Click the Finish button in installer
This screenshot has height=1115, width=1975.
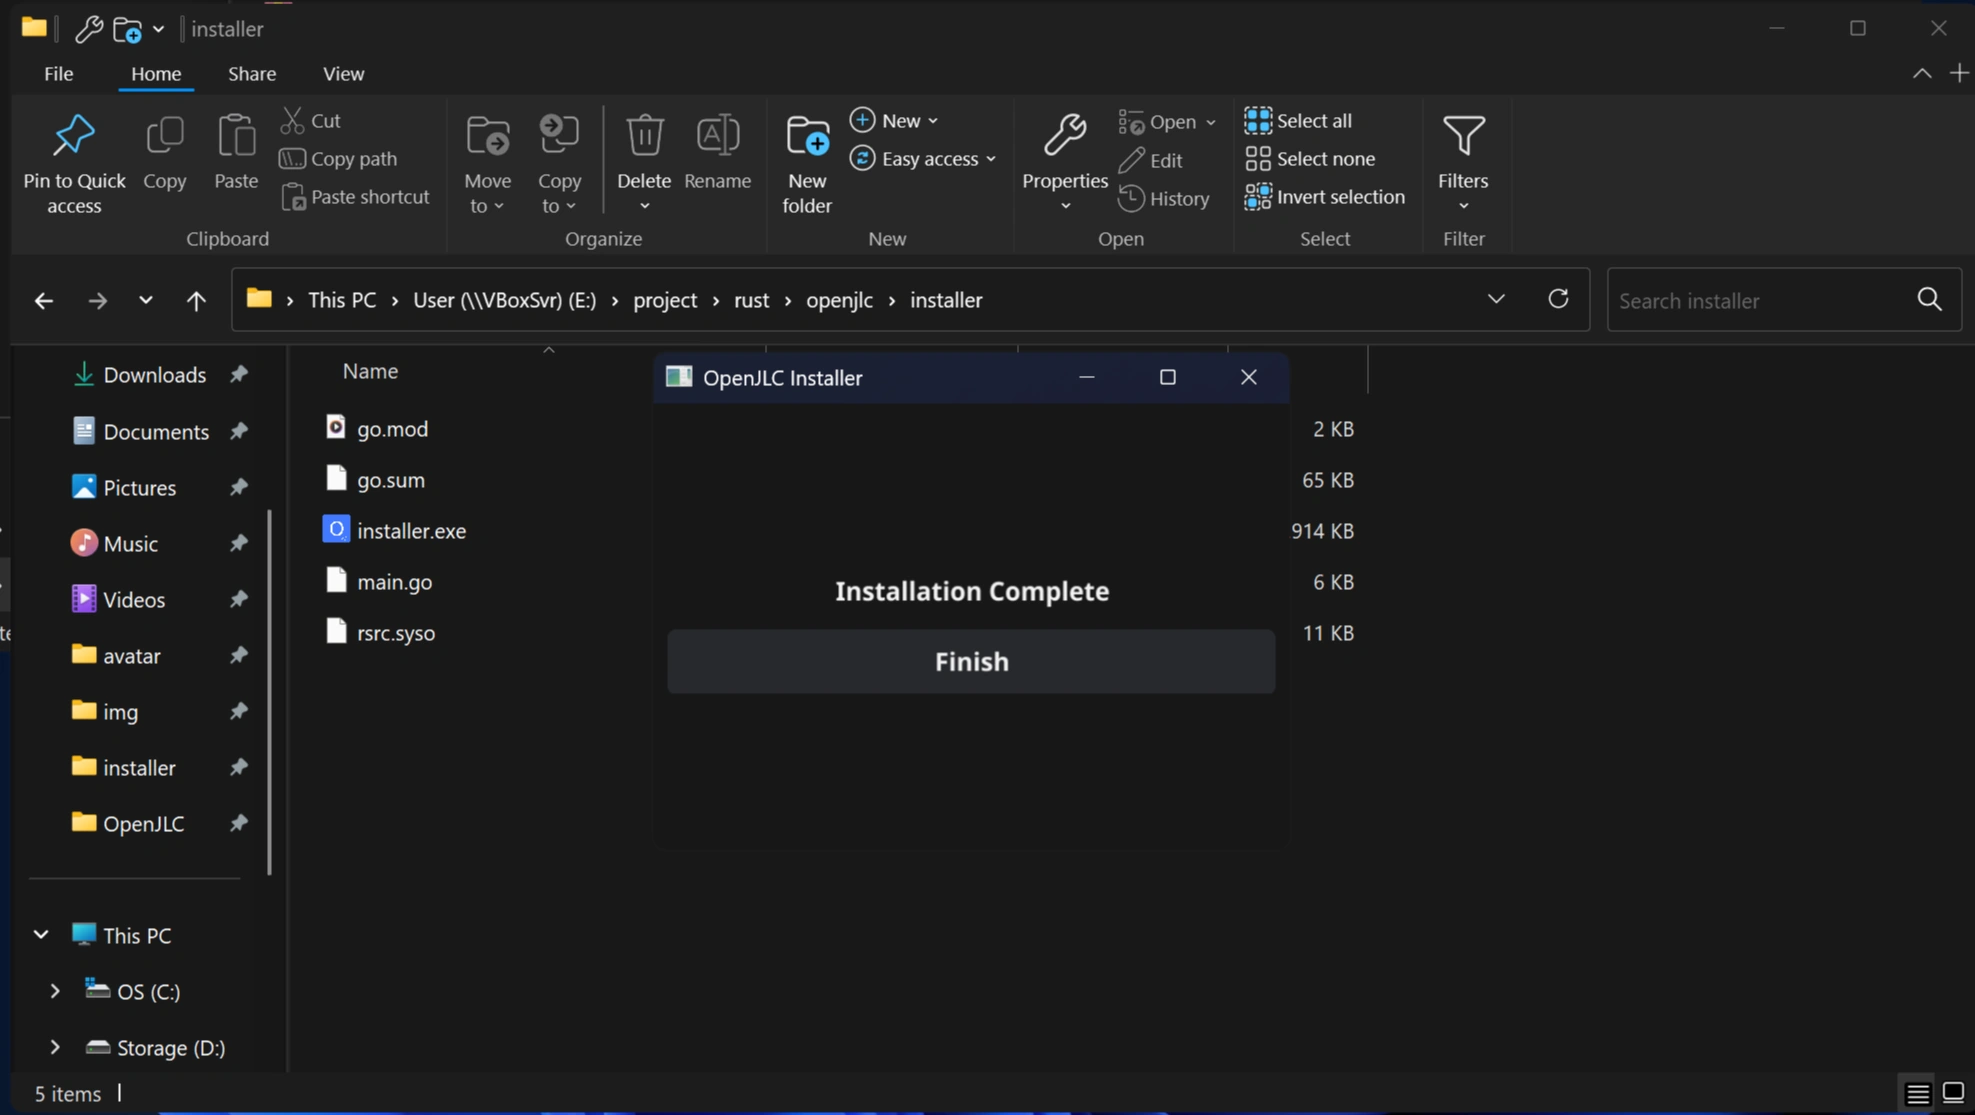[x=971, y=661]
